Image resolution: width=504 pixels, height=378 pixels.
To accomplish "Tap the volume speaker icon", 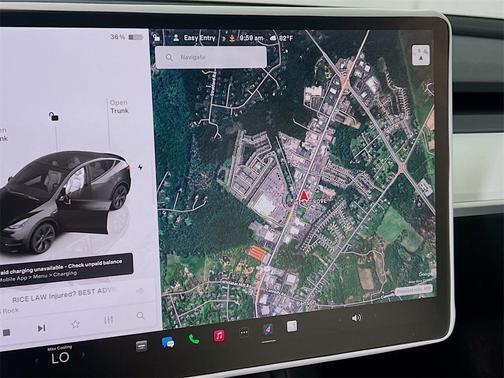I will (356, 318).
